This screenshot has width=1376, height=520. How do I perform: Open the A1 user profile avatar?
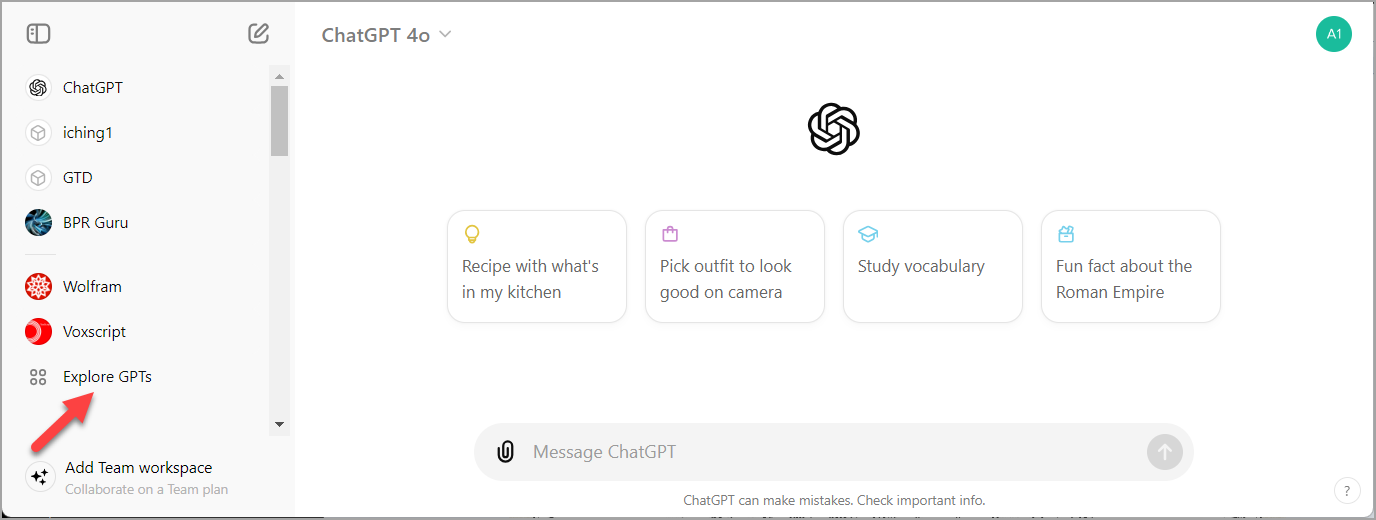(1333, 34)
